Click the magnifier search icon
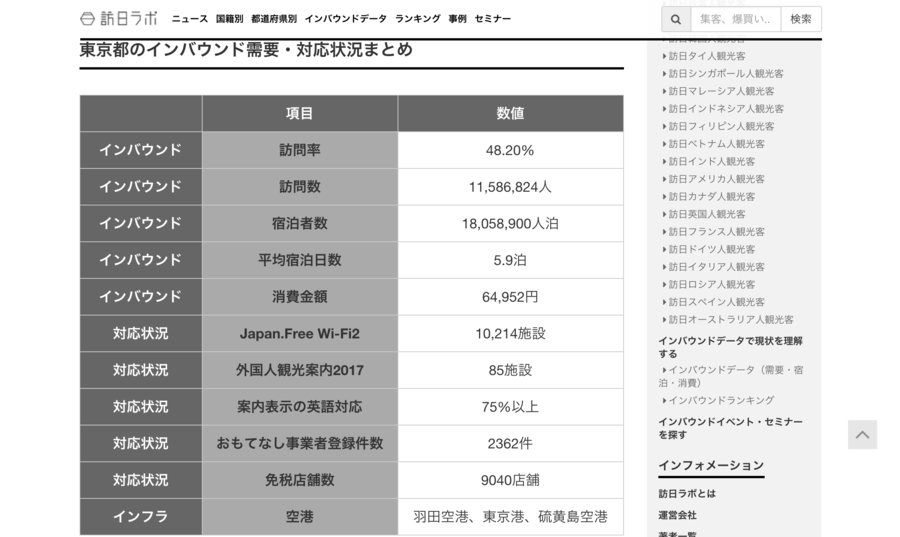 click(x=675, y=19)
